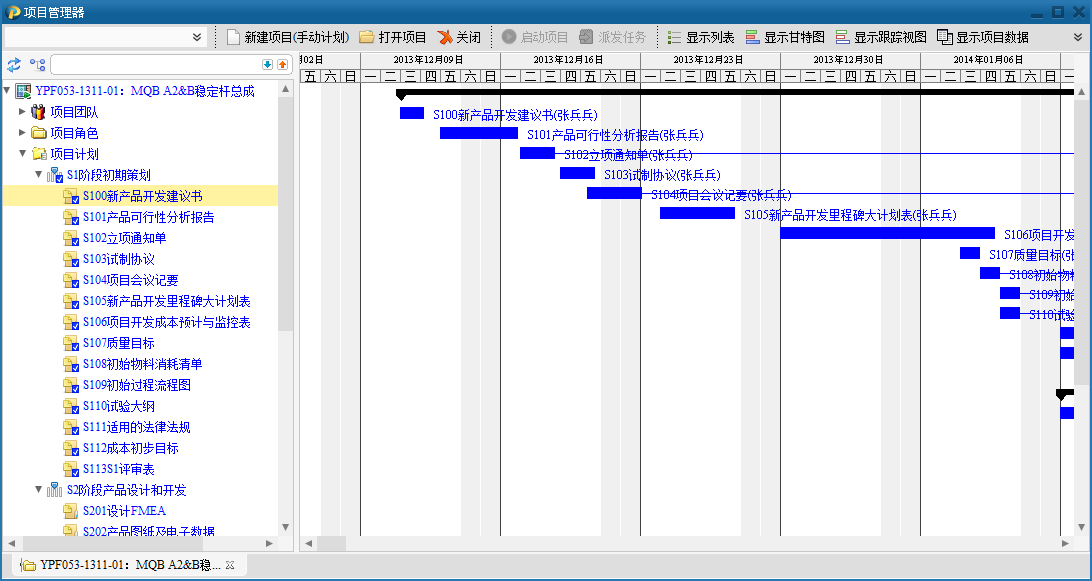
Task: Click the project icon next to YPF053-1311-01 root
Action: 24,91
